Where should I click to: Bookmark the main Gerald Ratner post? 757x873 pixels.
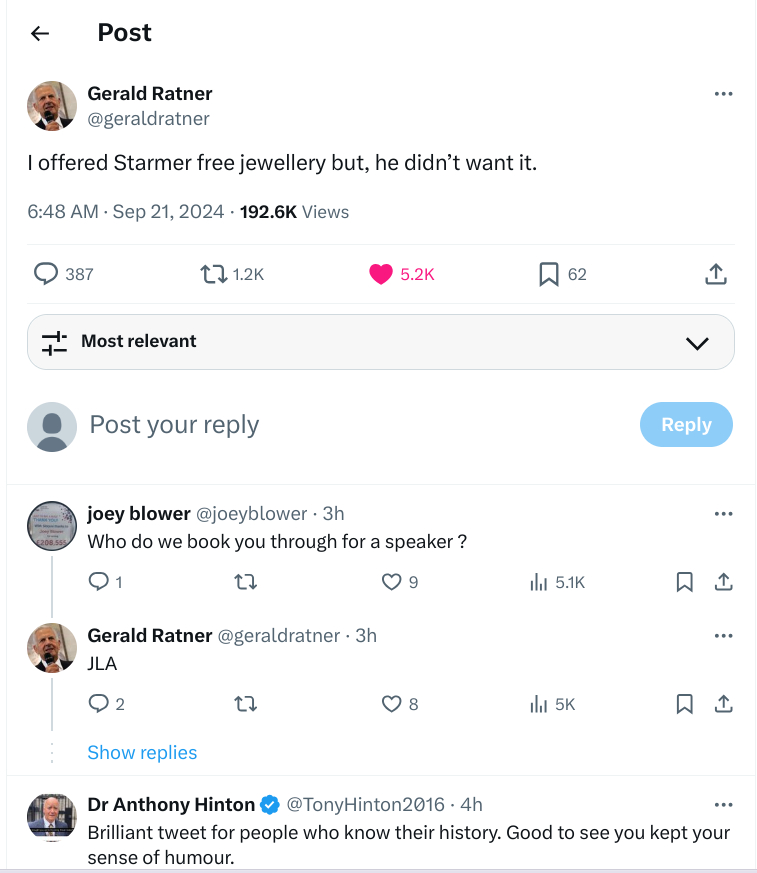pyautogui.click(x=548, y=274)
